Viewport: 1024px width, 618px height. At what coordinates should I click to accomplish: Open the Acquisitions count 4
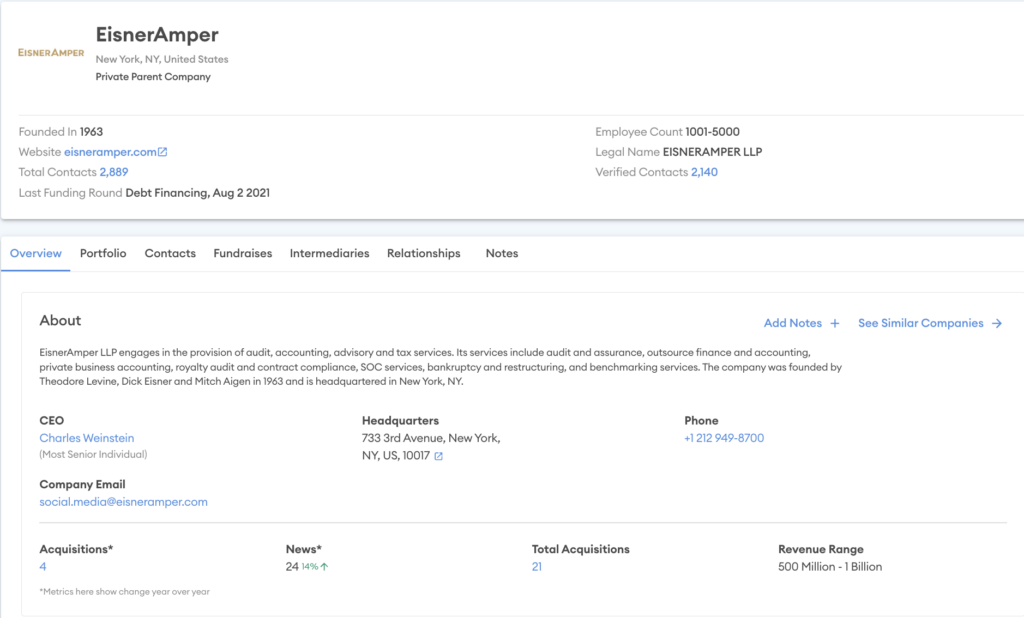pyautogui.click(x=43, y=566)
